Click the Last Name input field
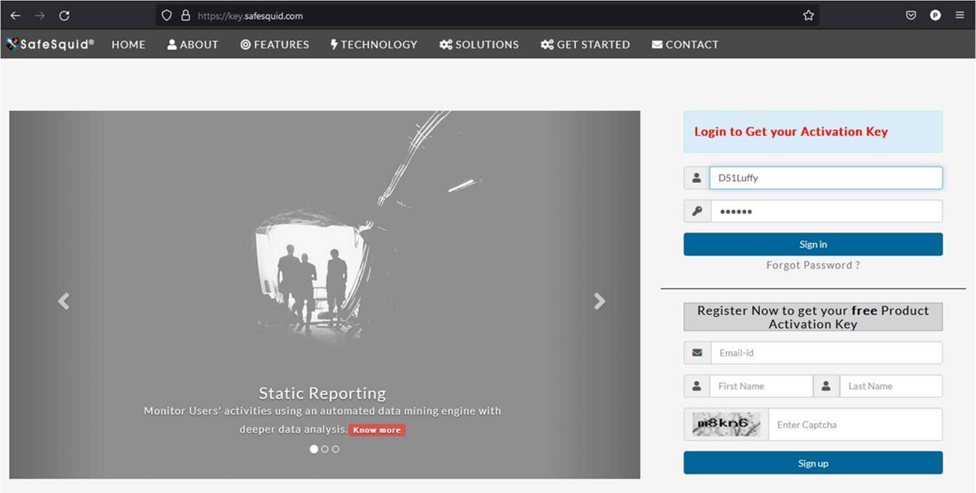This screenshot has width=976, height=493. [x=891, y=386]
